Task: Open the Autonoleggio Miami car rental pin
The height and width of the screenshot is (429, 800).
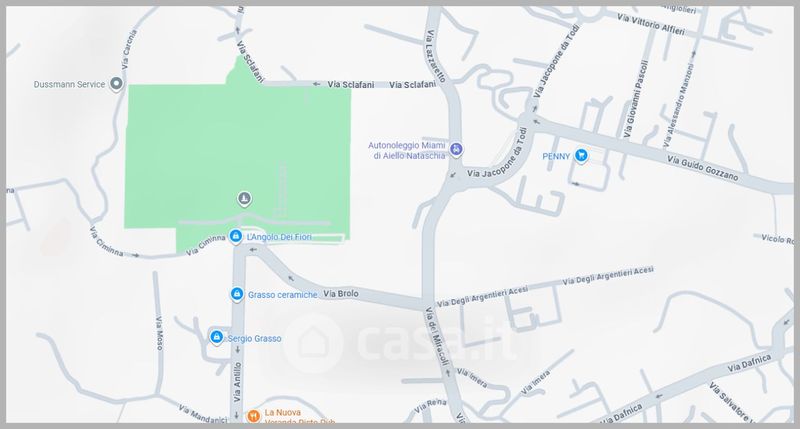Action: point(457,149)
